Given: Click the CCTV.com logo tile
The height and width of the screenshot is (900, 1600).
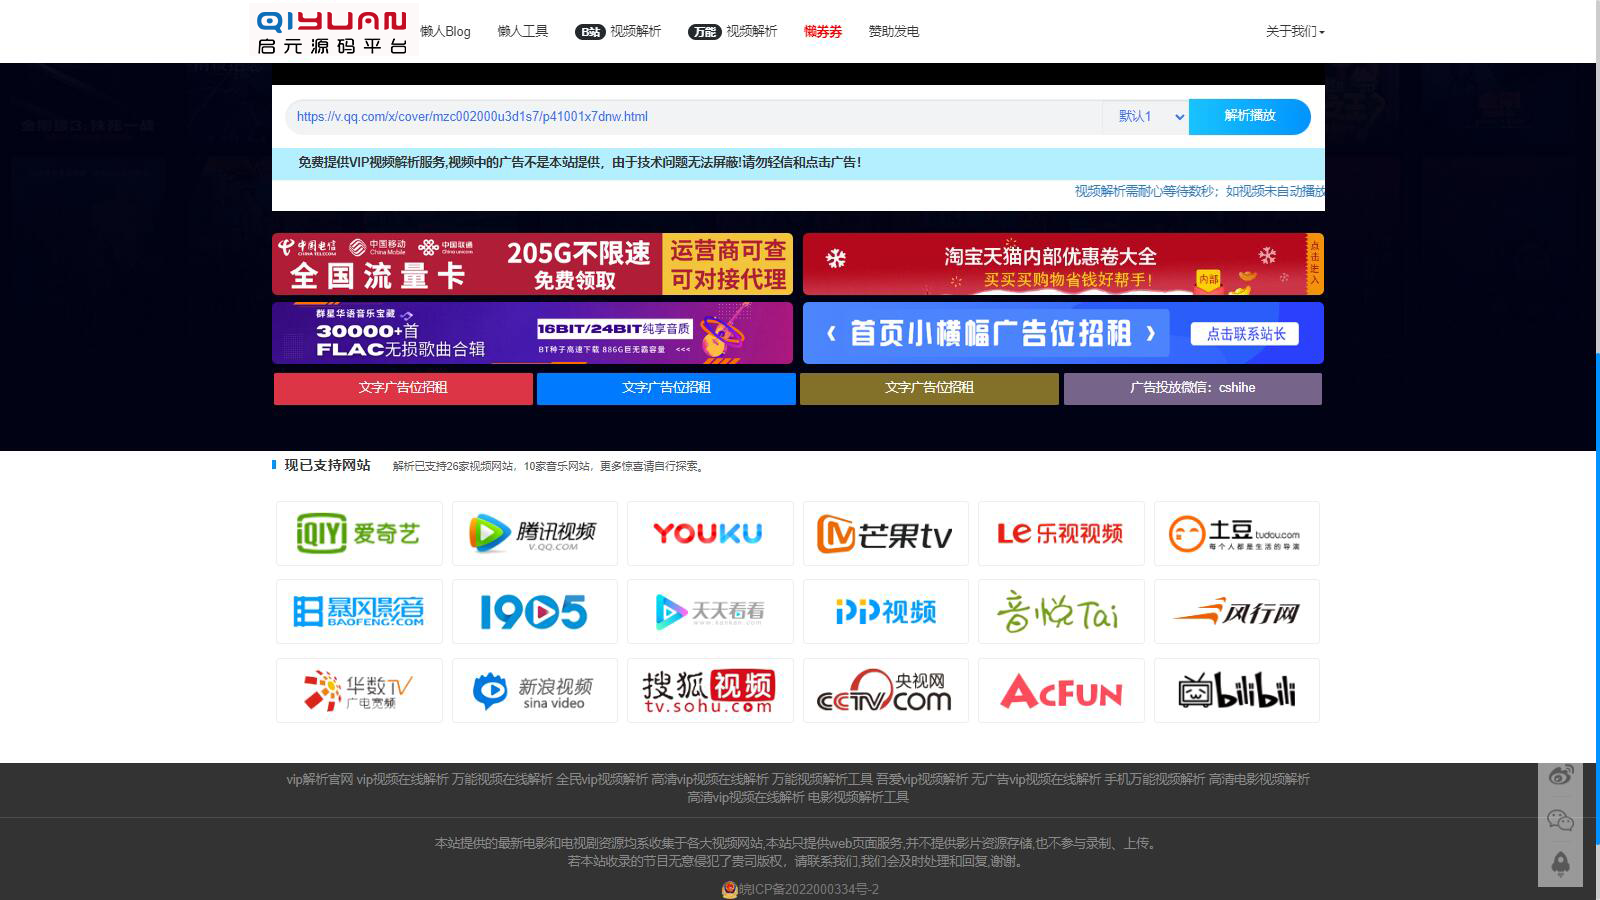Looking at the screenshot, I should 885,691.
